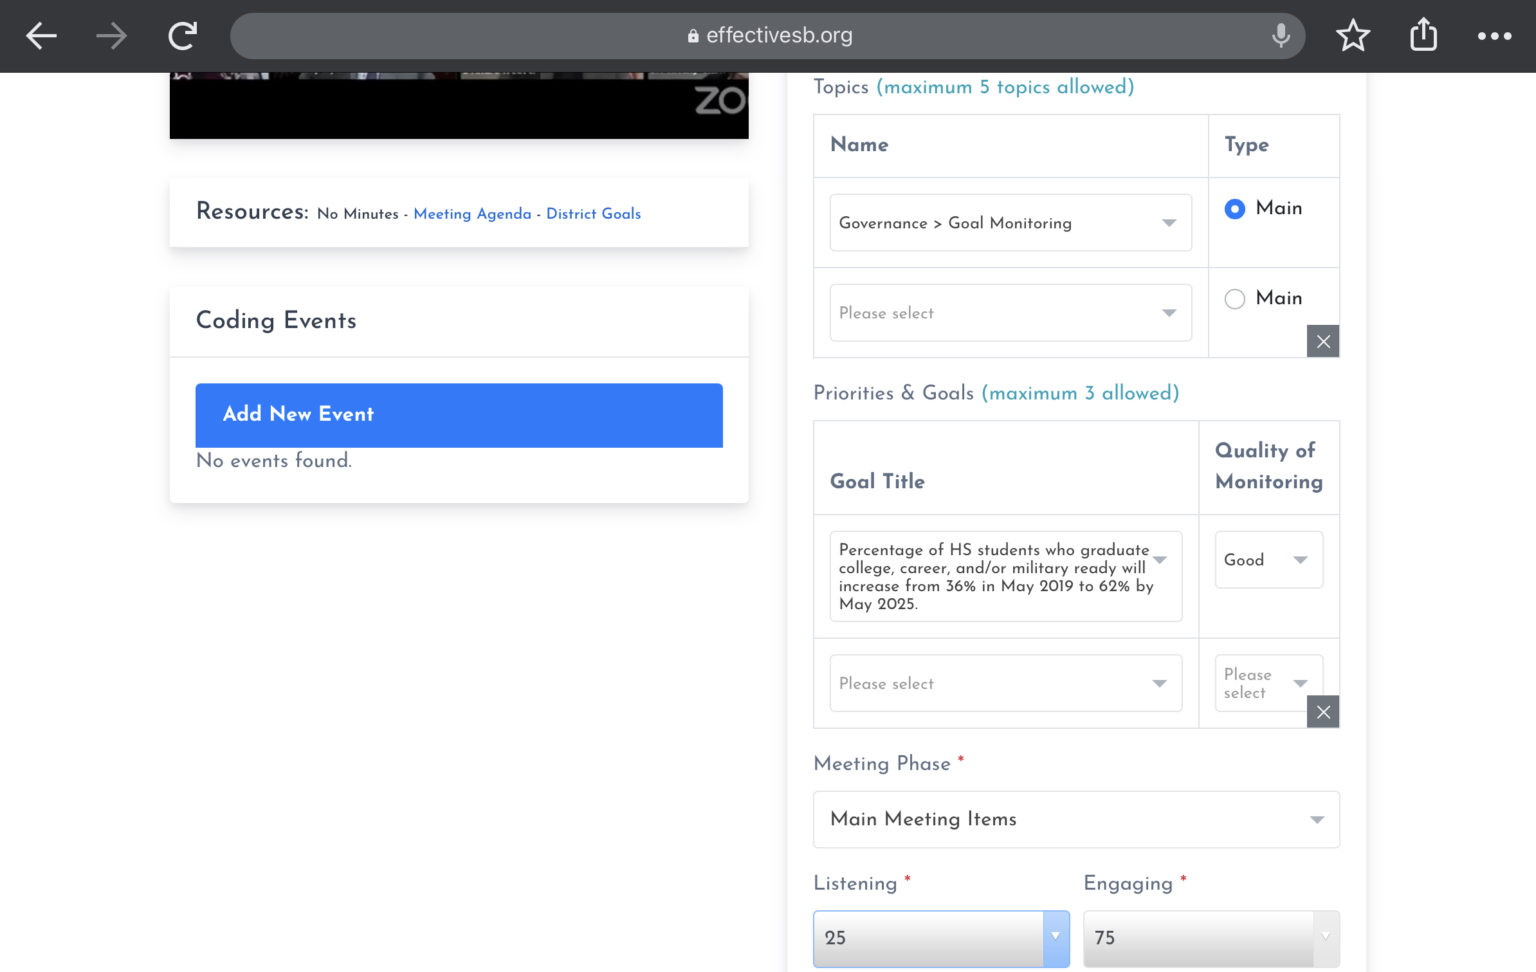1536x972 pixels.
Task: Open the Listening percentage dropdown showing 25
Action: pyautogui.click(x=941, y=938)
